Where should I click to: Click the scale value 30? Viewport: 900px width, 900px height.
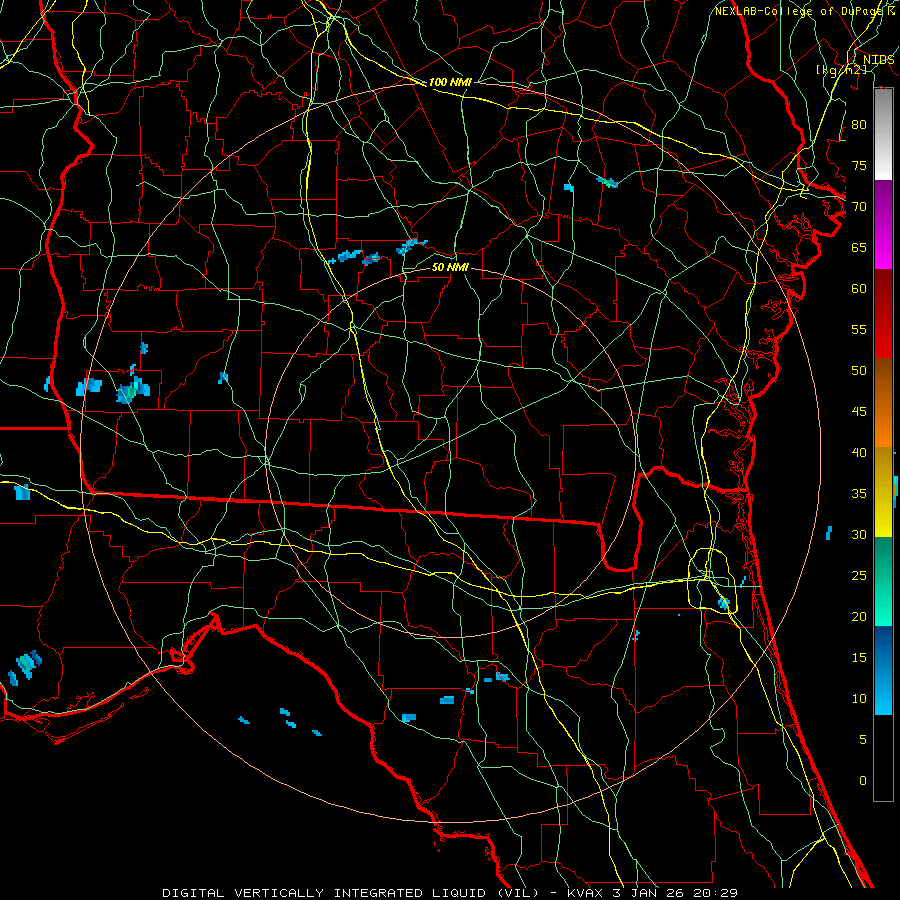[x=859, y=534]
